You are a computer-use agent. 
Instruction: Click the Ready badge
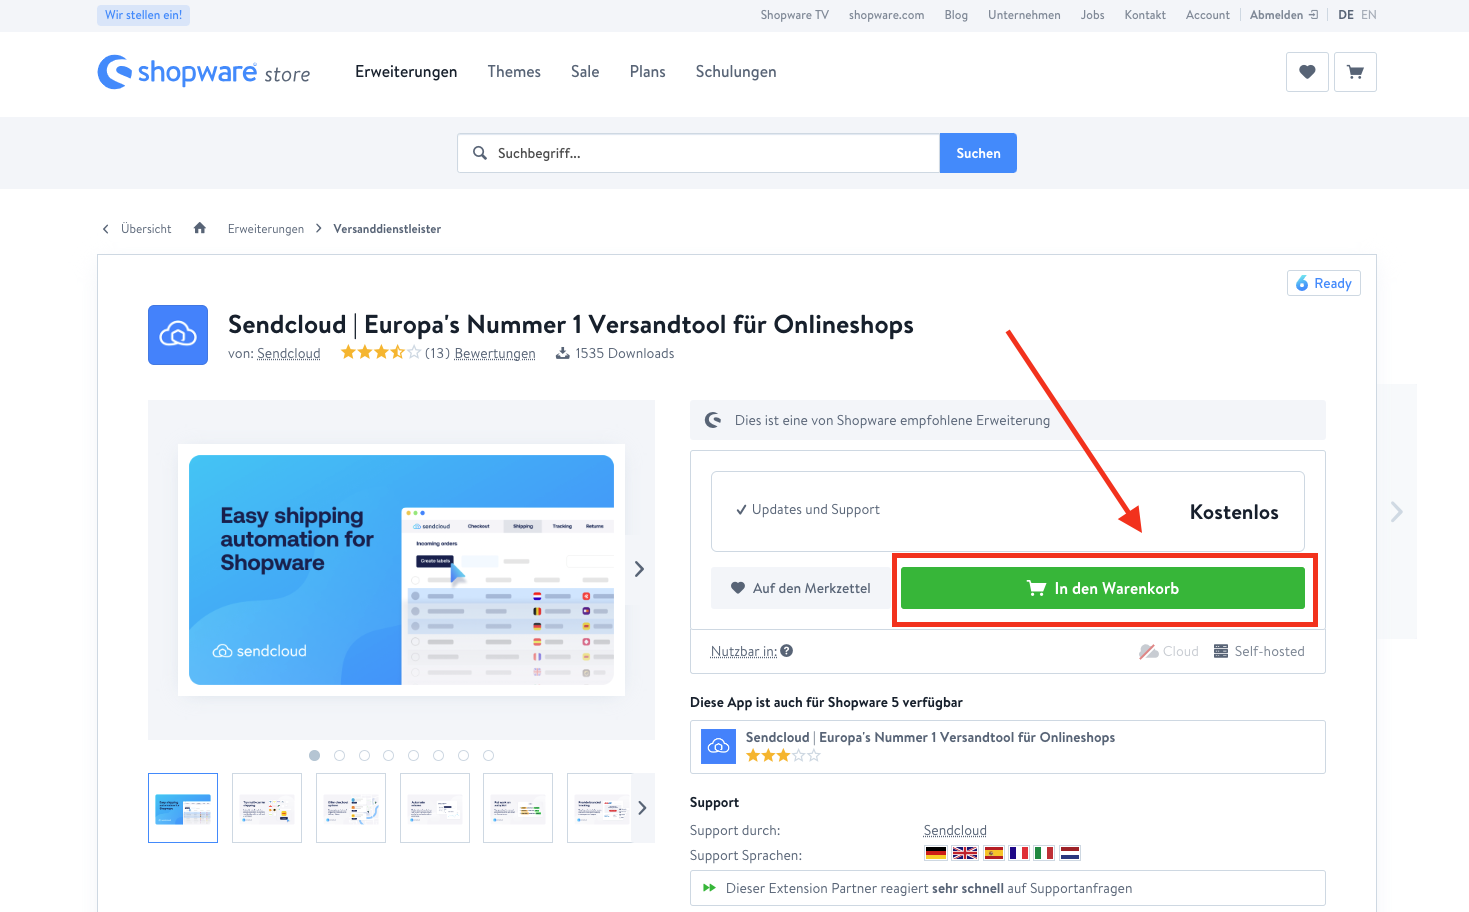point(1324,283)
